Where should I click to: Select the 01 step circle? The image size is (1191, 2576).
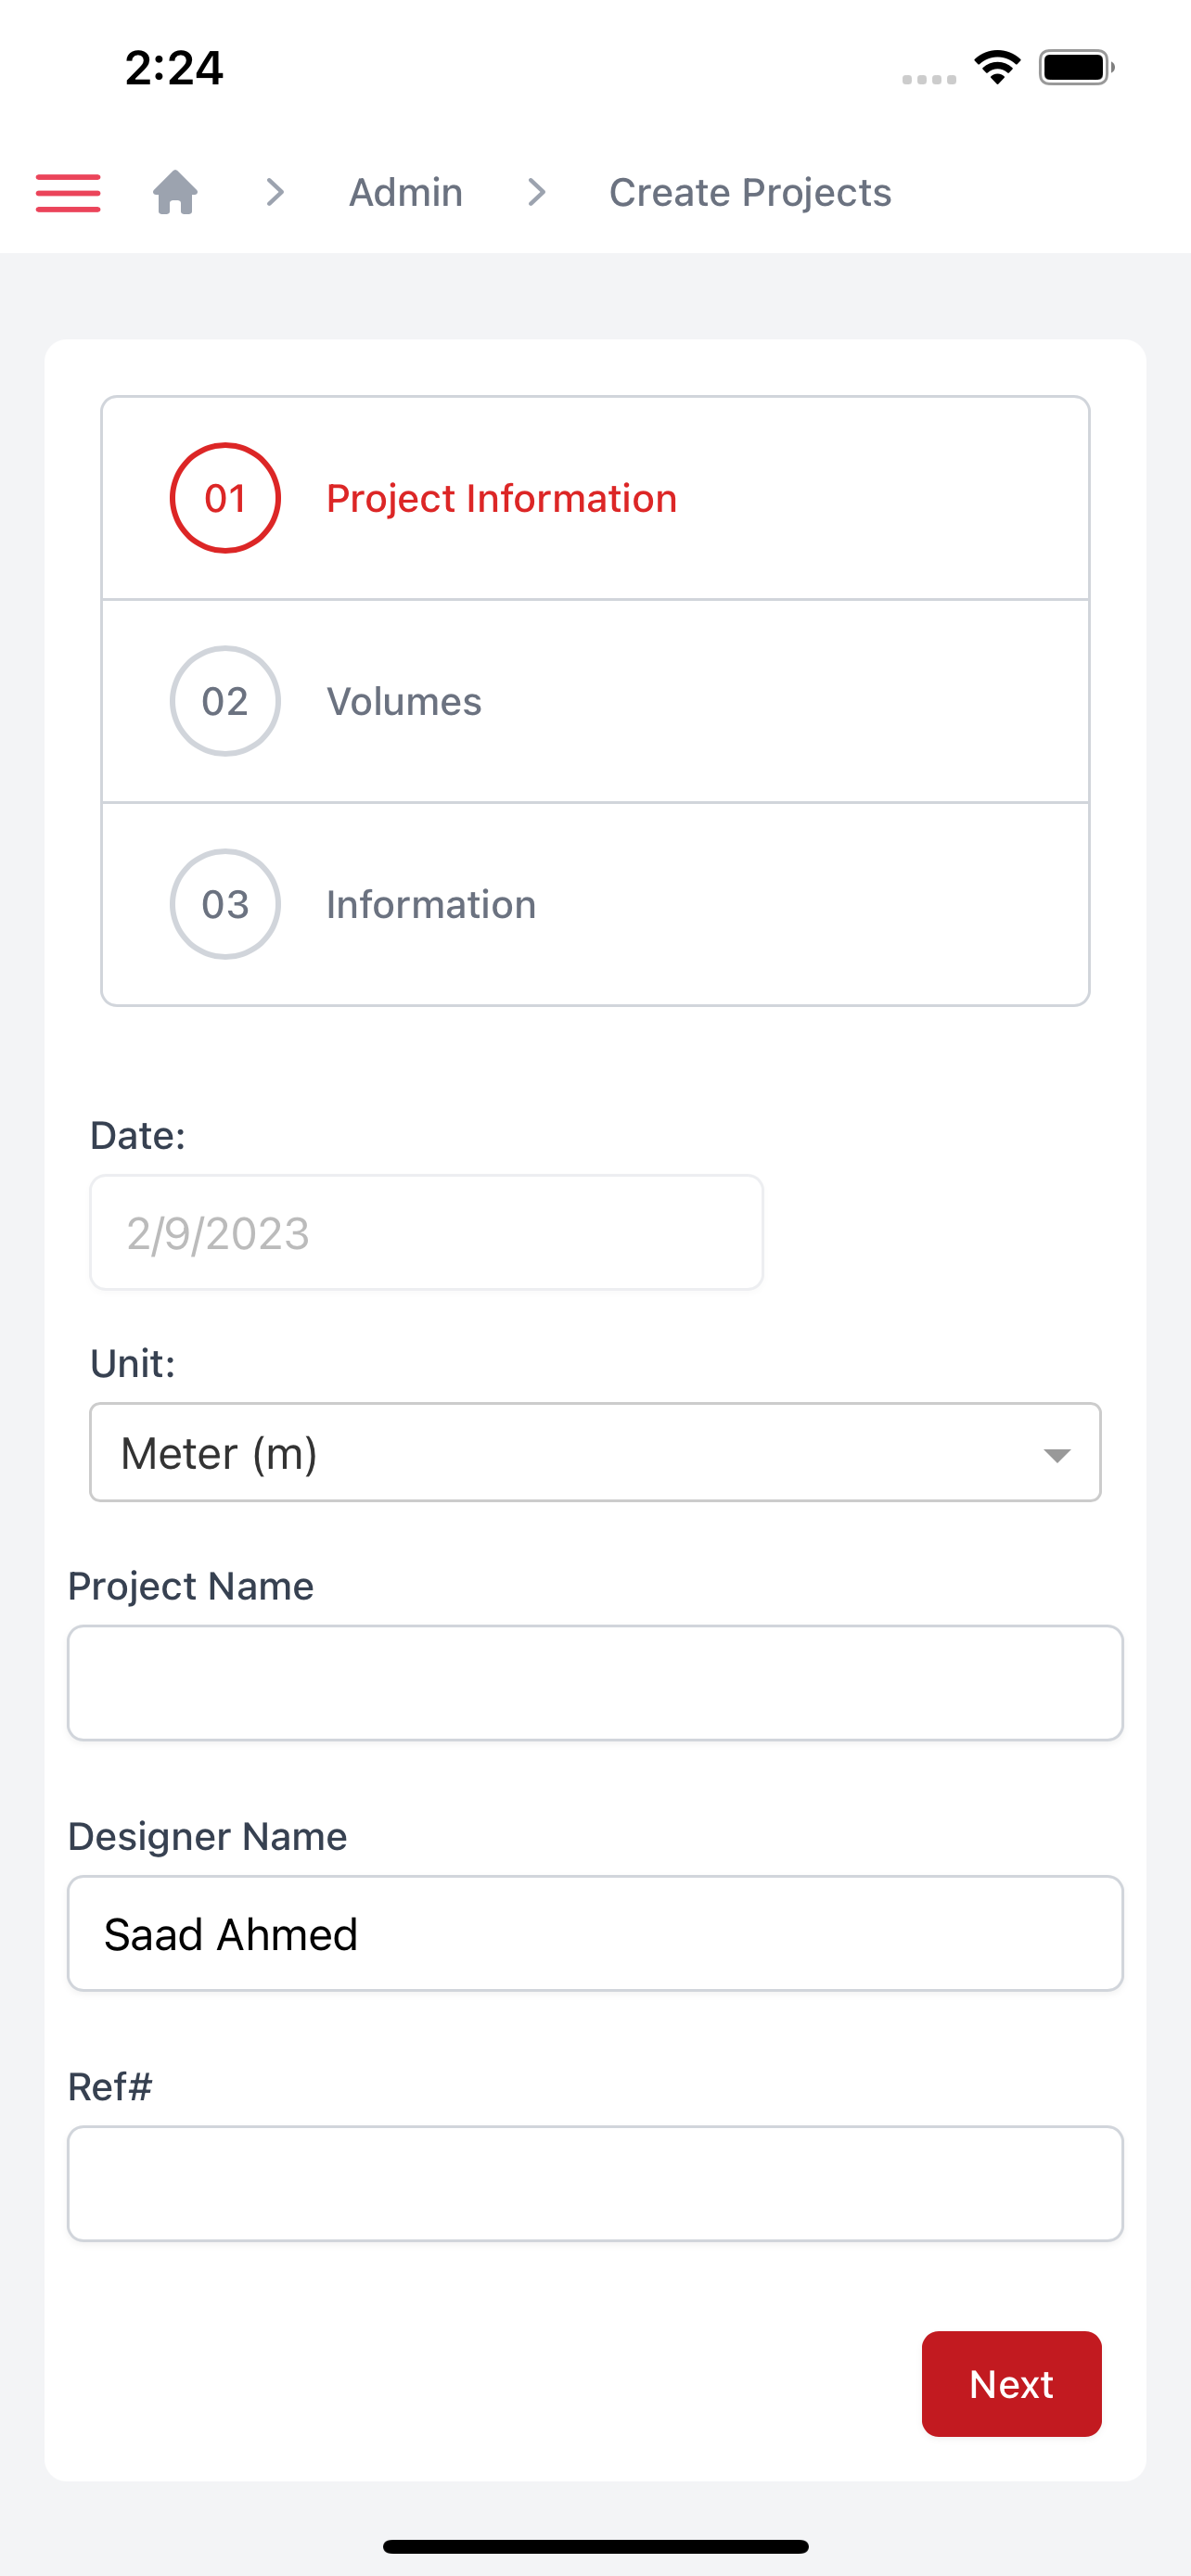(225, 498)
